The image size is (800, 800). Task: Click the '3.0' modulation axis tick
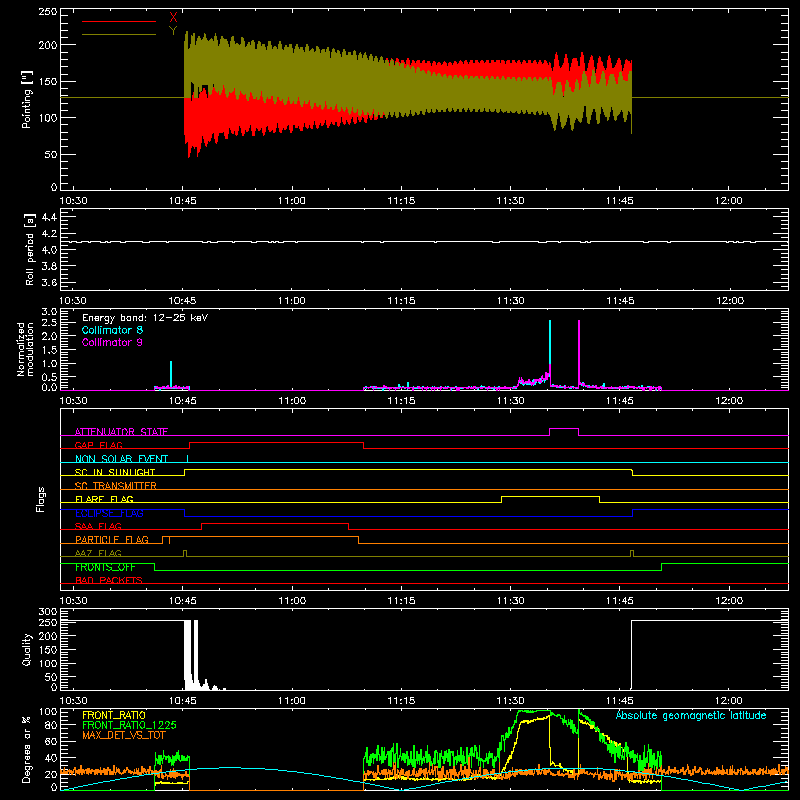[49, 312]
